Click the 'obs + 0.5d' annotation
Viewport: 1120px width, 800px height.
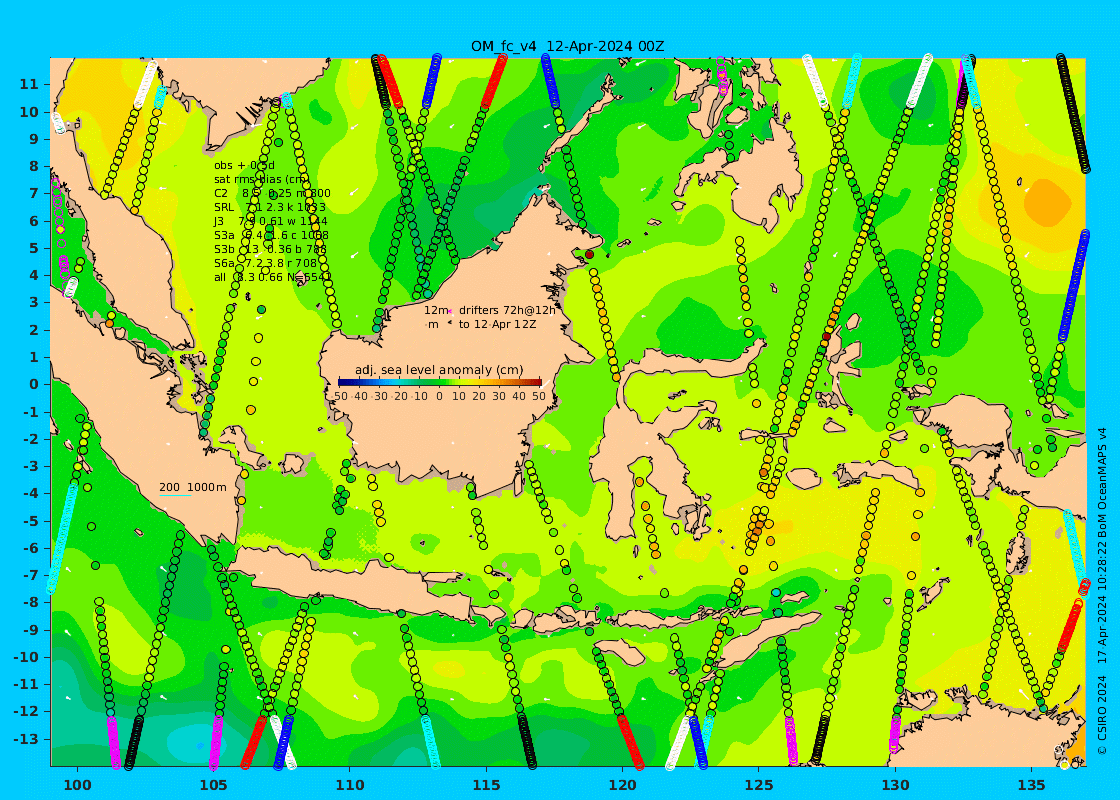pyautogui.click(x=244, y=166)
